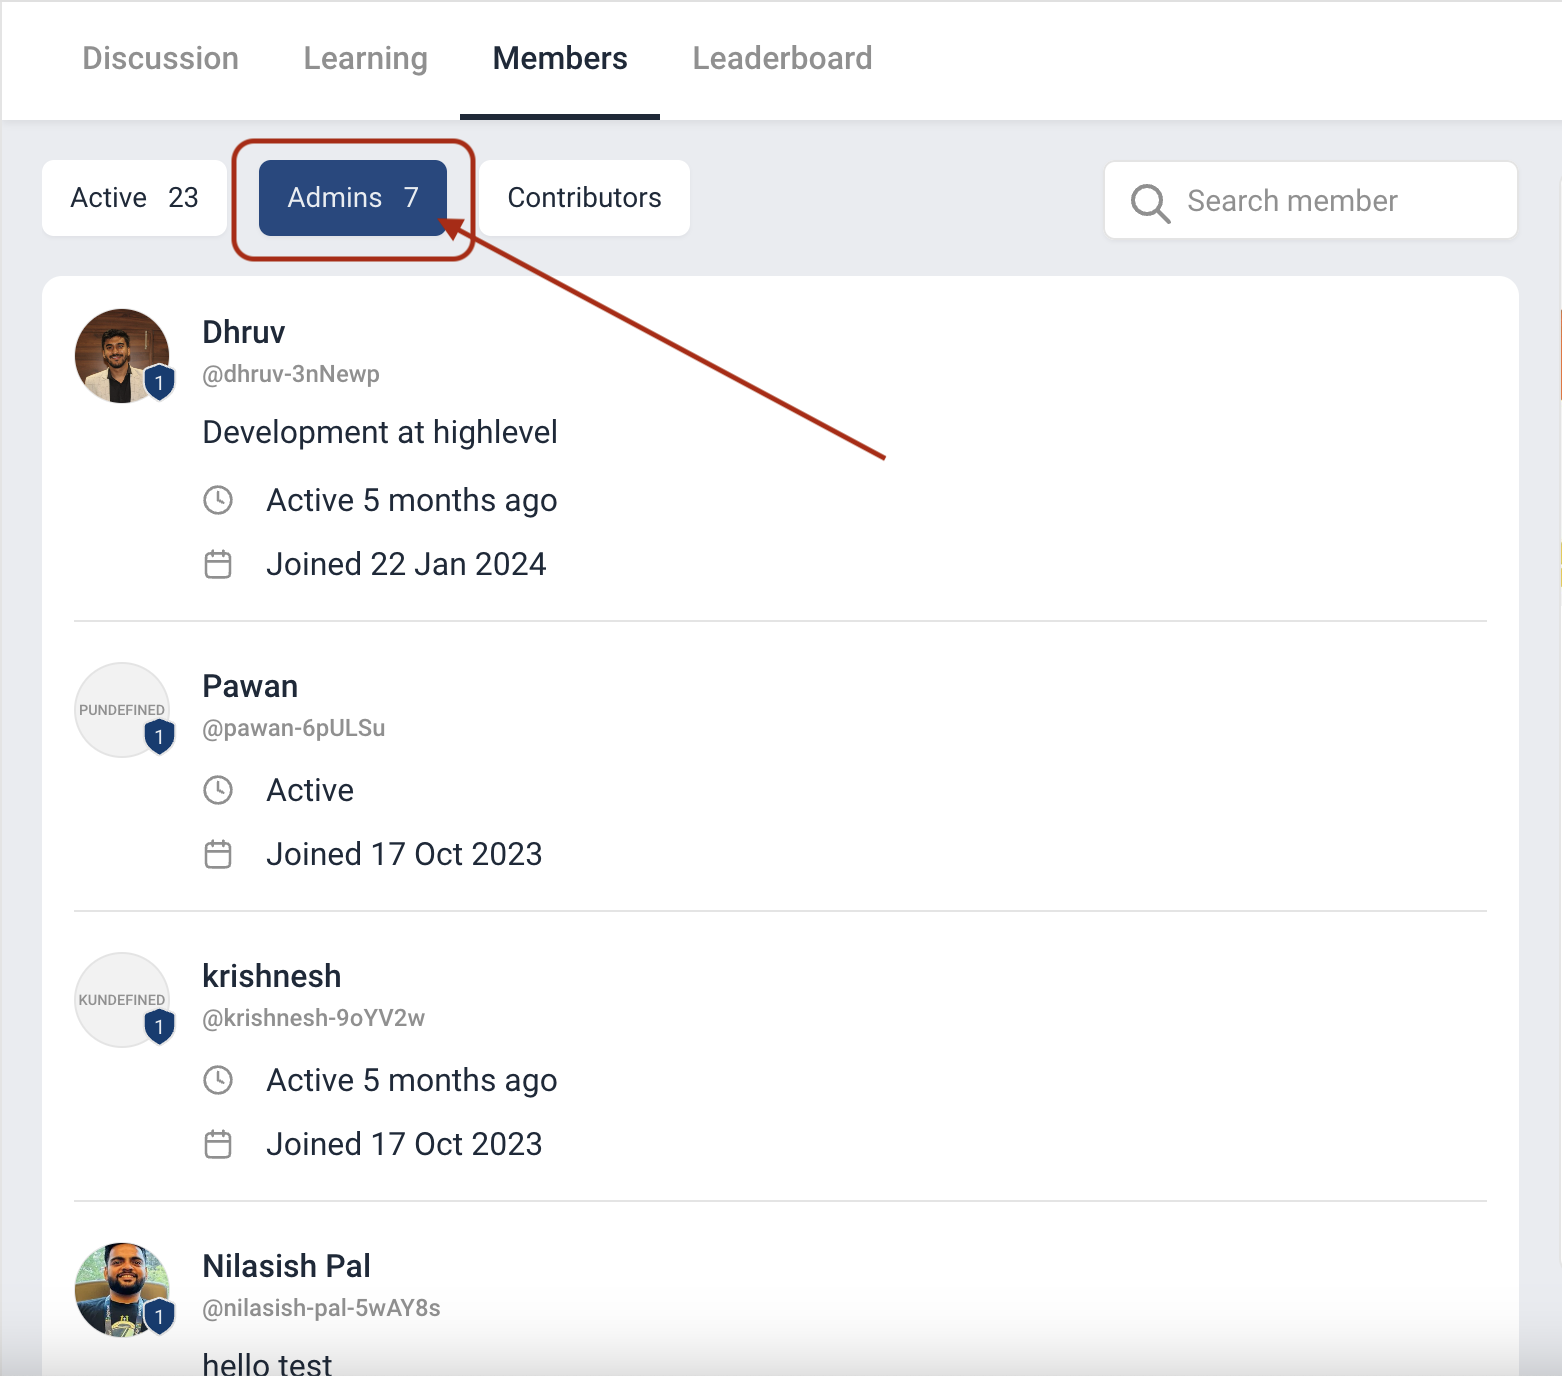Click level badge on krishnesh's avatar
This screenshot has width=1562, height=1376.
159,1027
